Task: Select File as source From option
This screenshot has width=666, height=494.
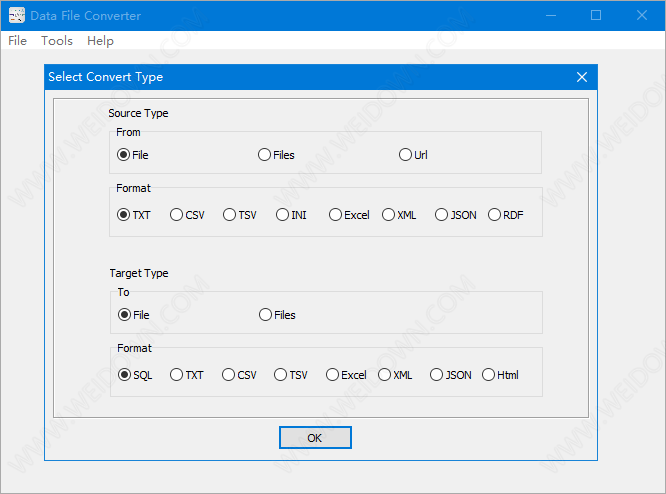Action: click(133, 155)
